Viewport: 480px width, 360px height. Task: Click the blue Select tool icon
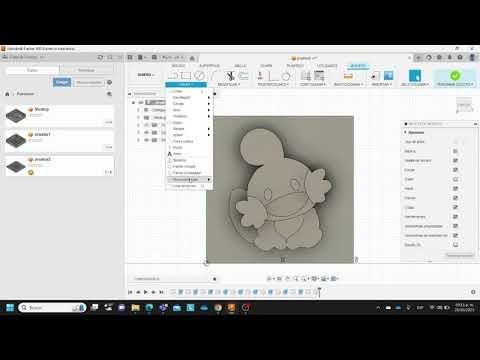(x=415, y=76)
